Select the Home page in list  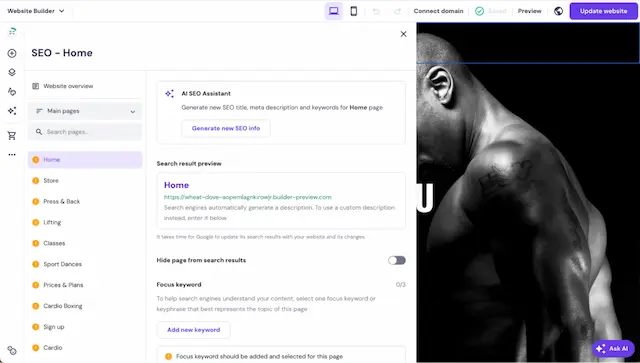point(85,160)
